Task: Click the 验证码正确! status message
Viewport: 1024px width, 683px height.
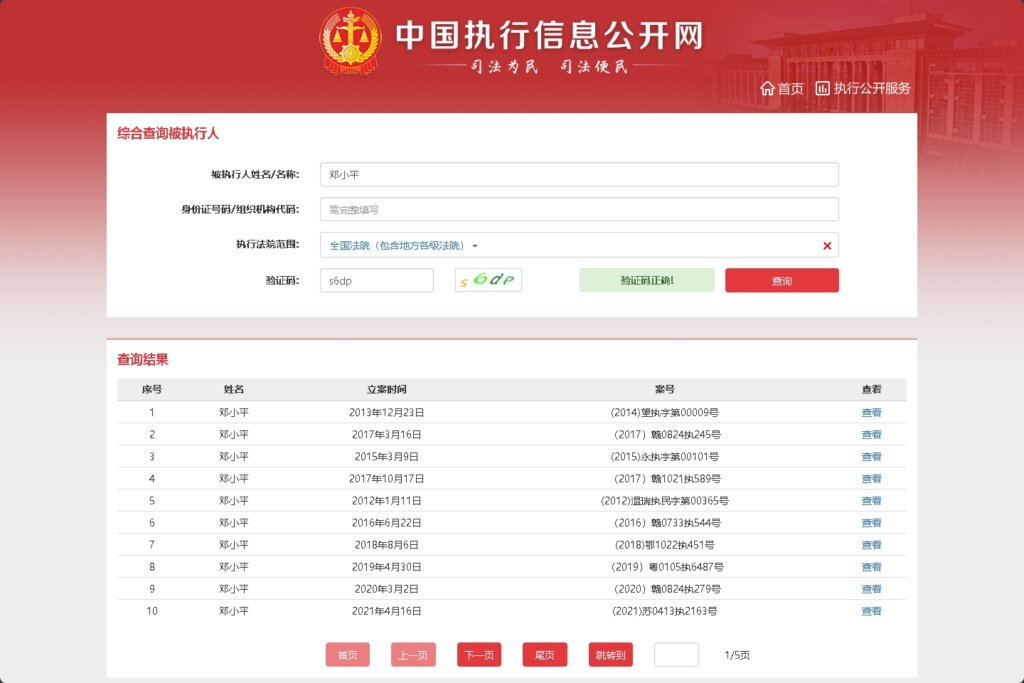Action: [647, 280]
